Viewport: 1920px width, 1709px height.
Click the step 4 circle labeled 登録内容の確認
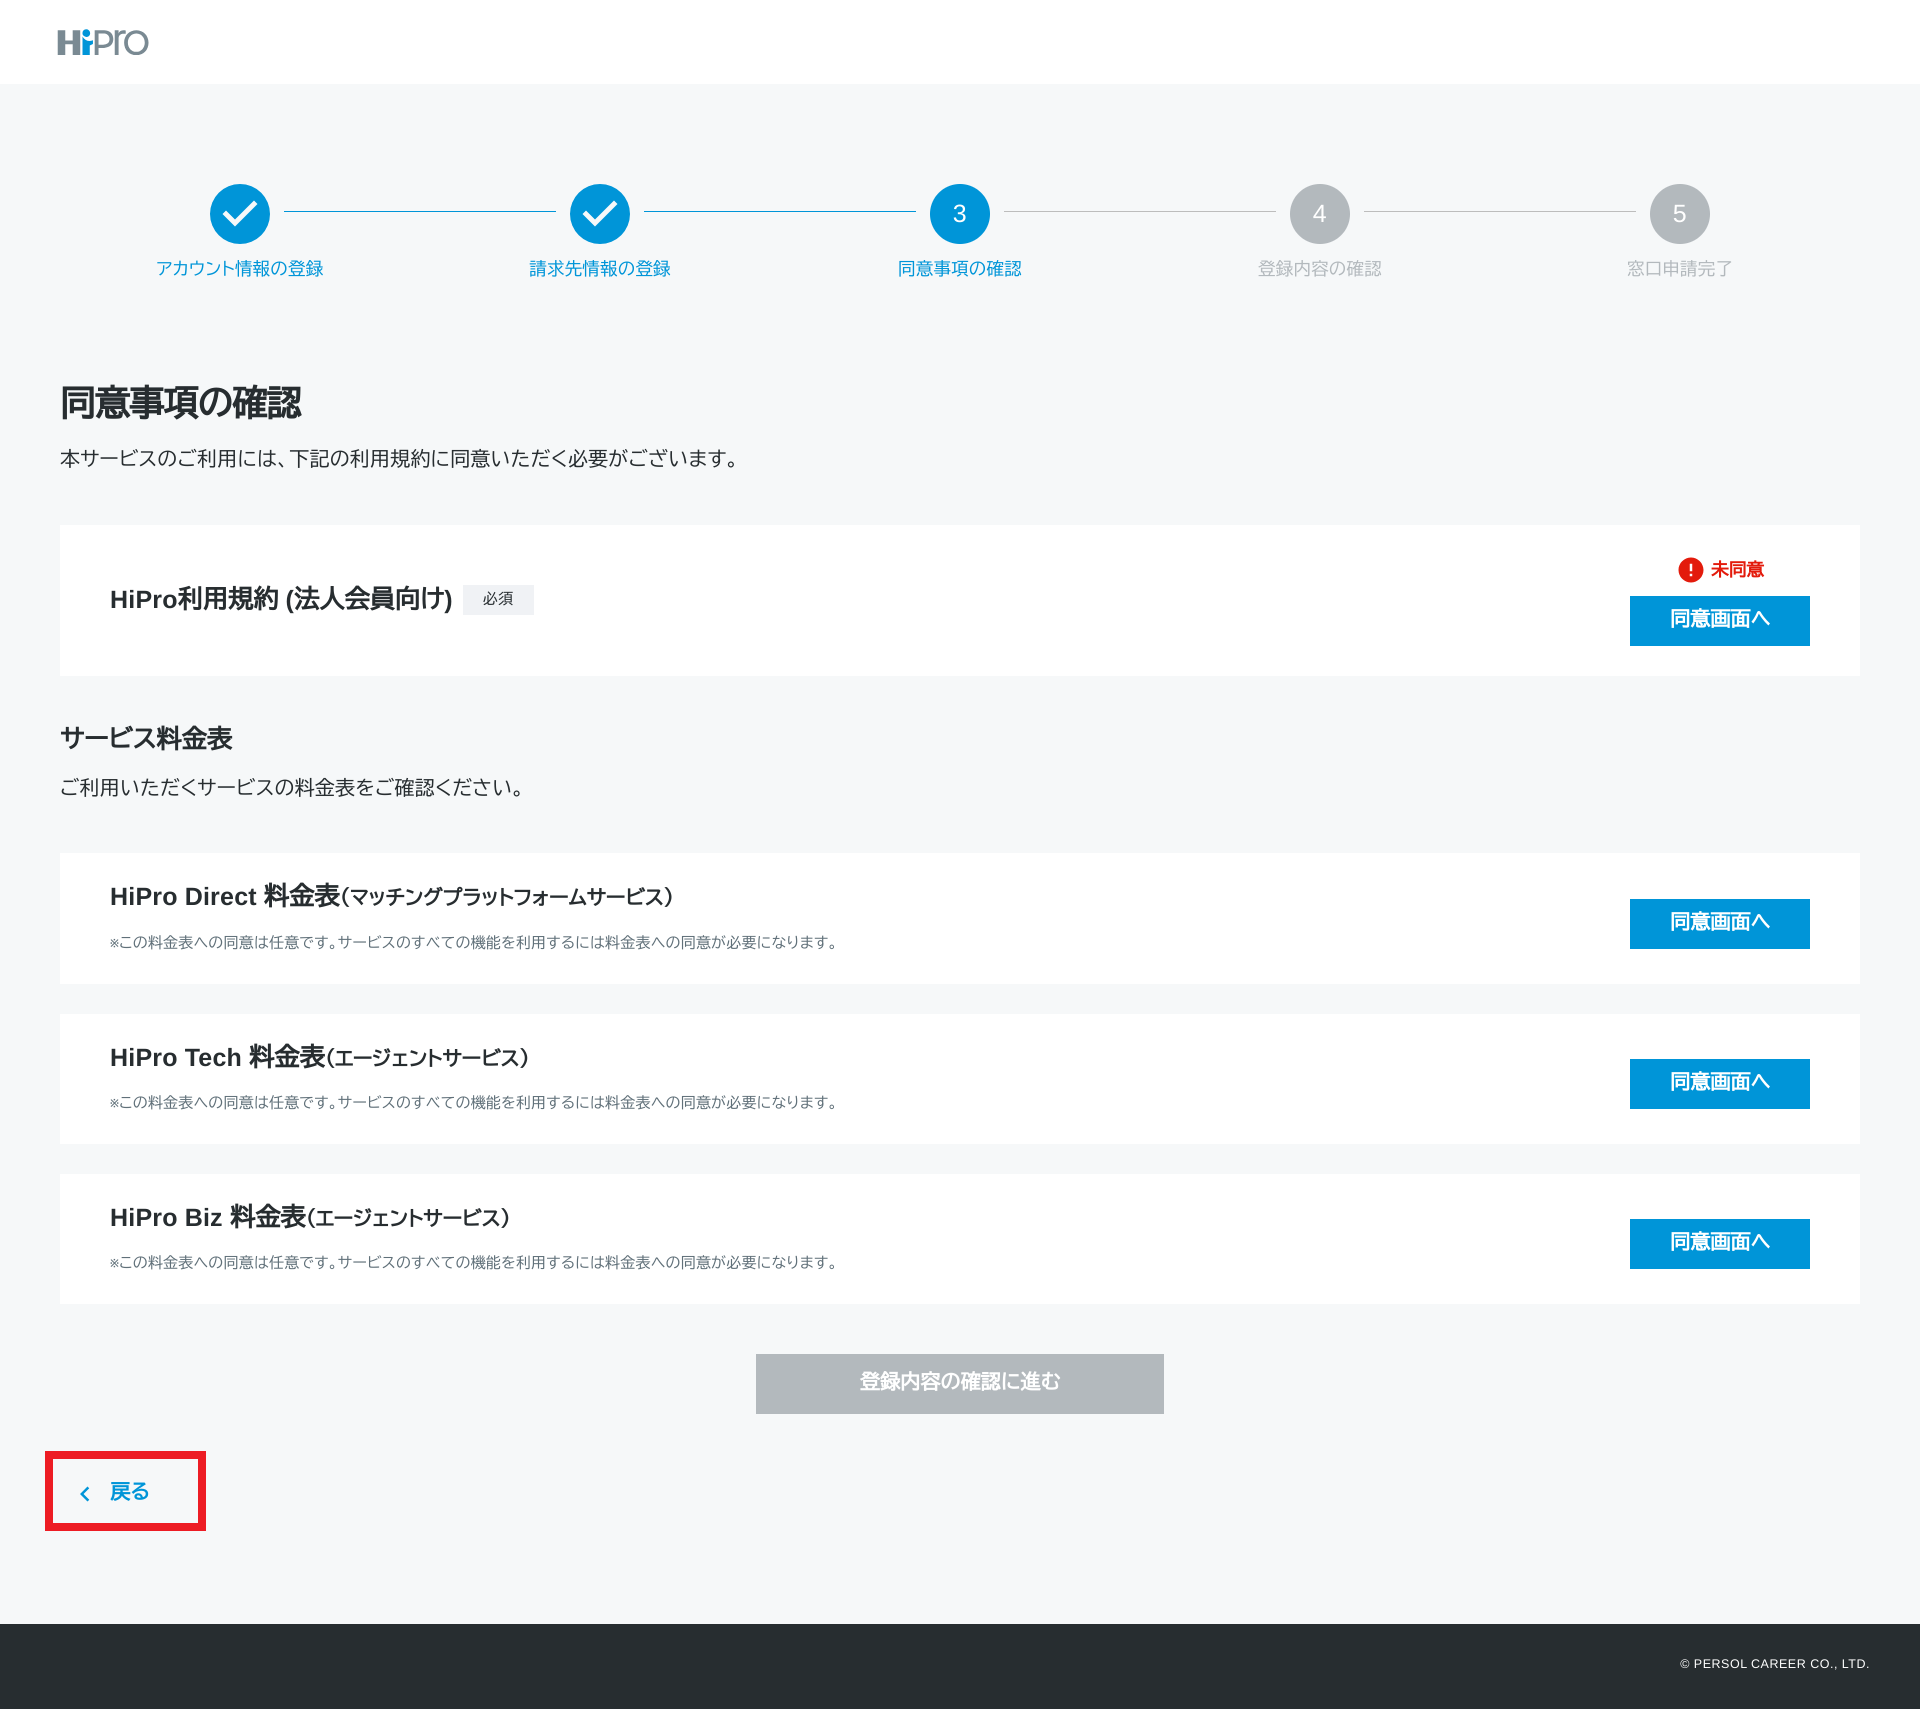[x=1319, y=213]
